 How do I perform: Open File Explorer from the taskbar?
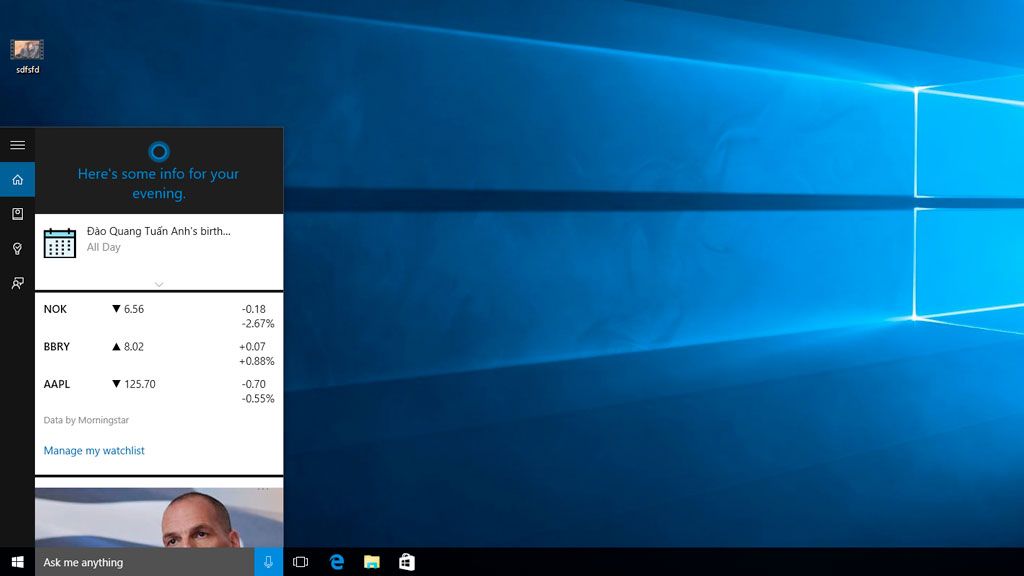tap(372, 562)
